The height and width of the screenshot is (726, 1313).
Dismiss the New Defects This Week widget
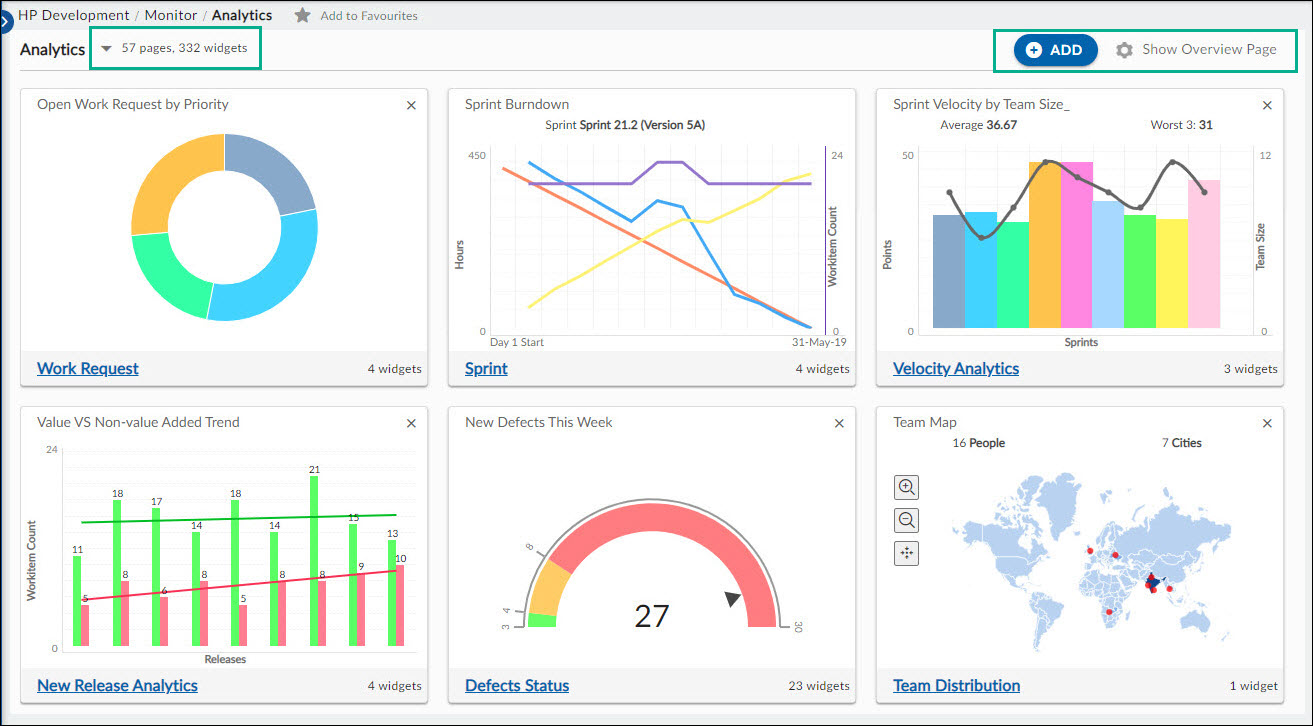839,423
